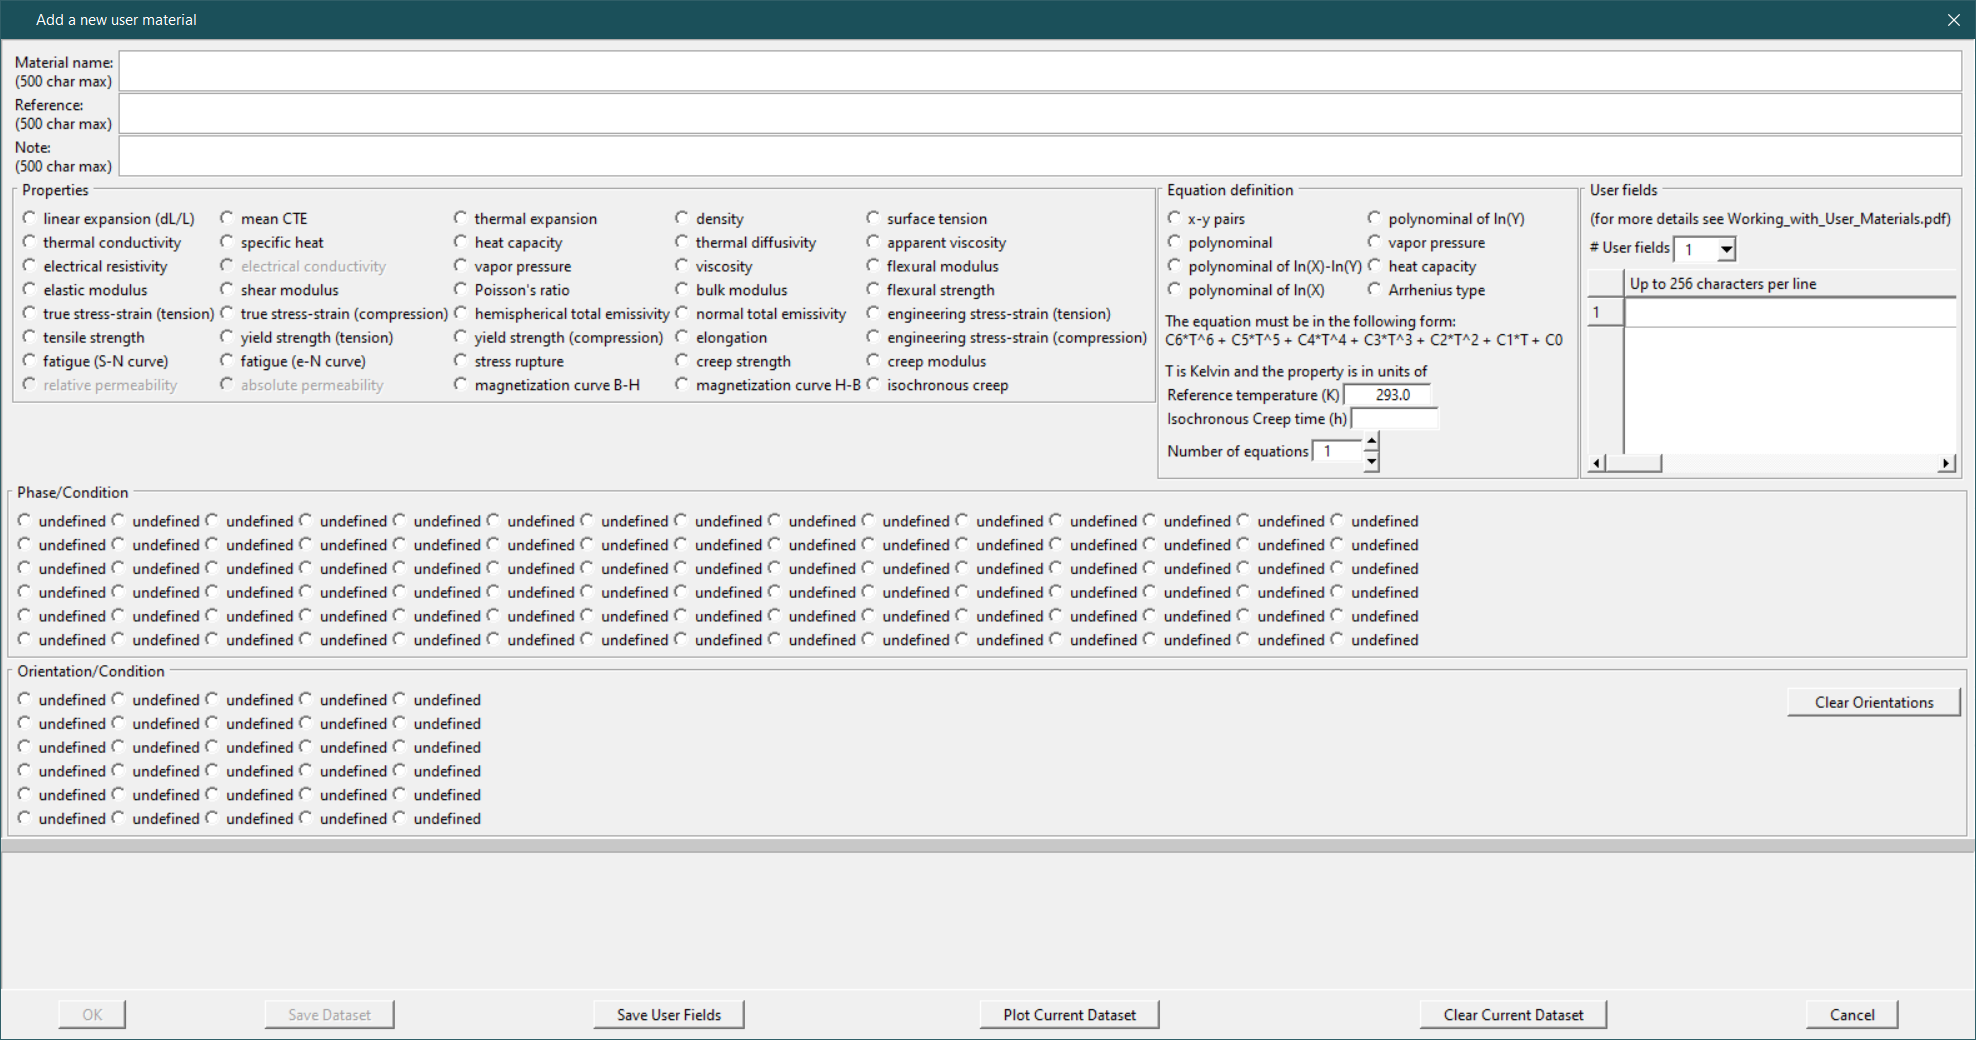Select the thermal conductivity property
This screenshot has width=1976, height=1040.
(30, 242)
